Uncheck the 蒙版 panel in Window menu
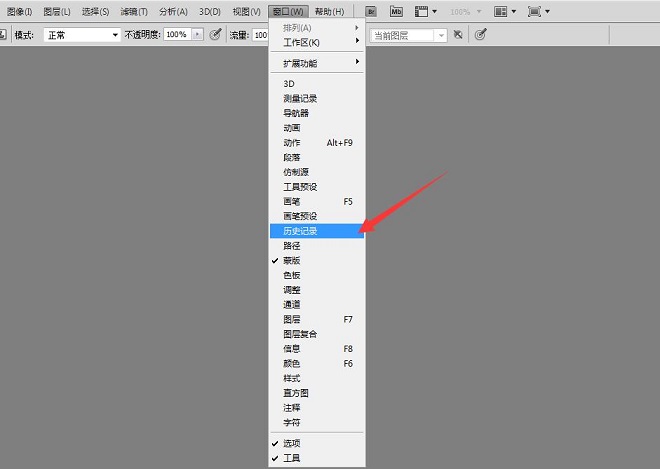This screenshot has height=469, width=660. 291,260
